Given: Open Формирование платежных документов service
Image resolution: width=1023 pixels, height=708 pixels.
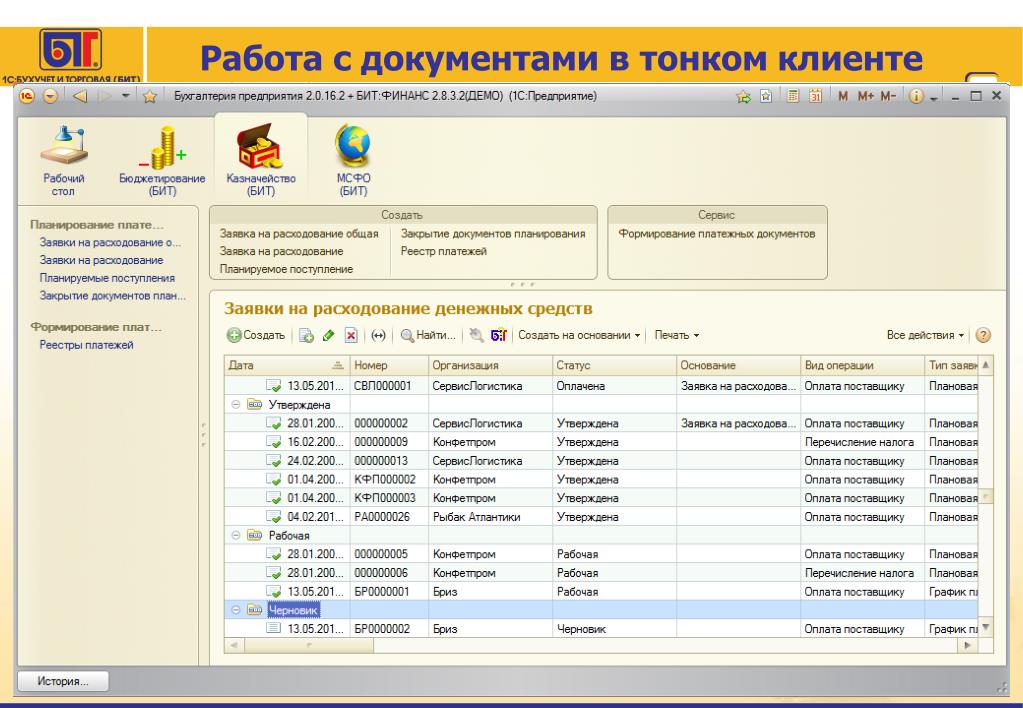Looking at the screenshot, I should click(x=717, y=234).
